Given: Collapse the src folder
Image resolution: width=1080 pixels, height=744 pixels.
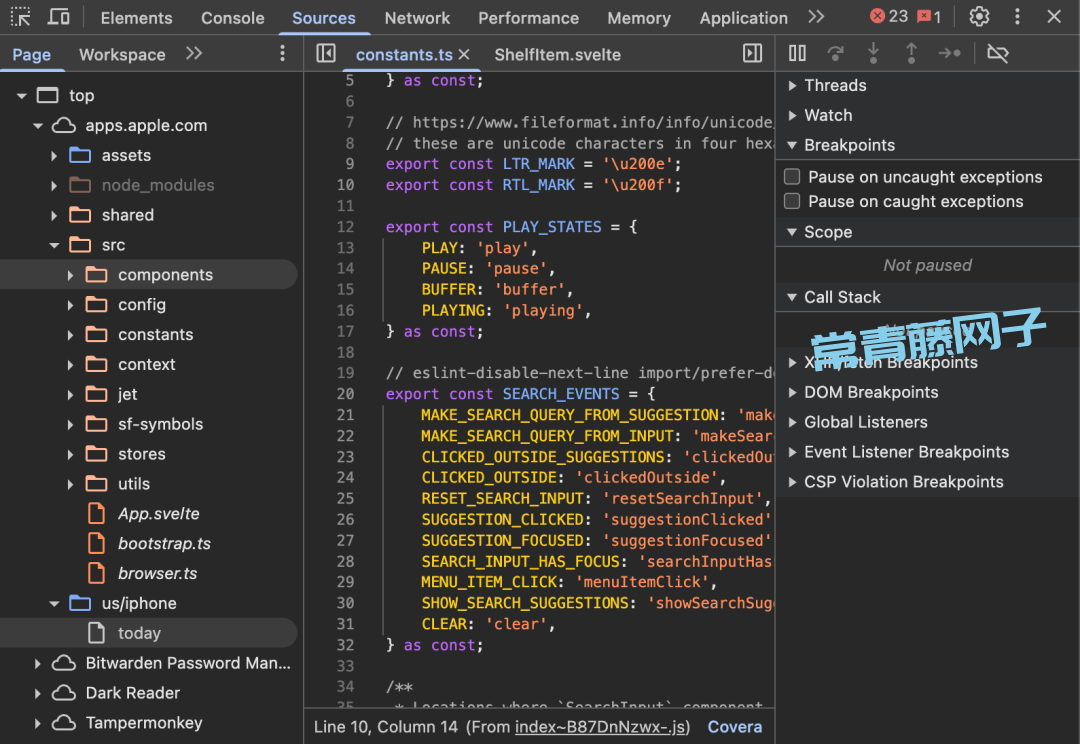Looking at the screenshot, I should coord(54,245).
